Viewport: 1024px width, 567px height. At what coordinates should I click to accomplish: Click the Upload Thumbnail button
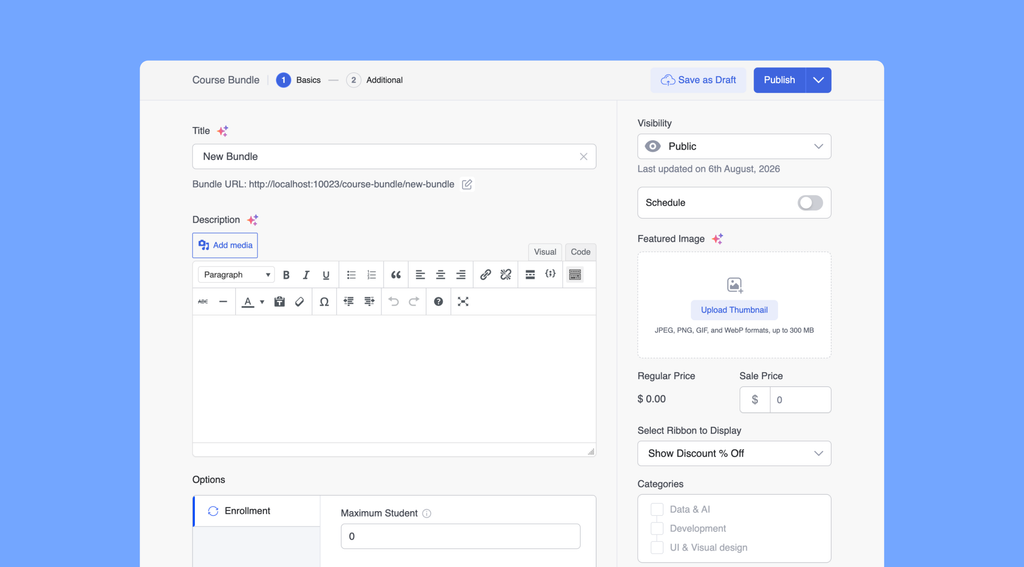coord(734,310)
